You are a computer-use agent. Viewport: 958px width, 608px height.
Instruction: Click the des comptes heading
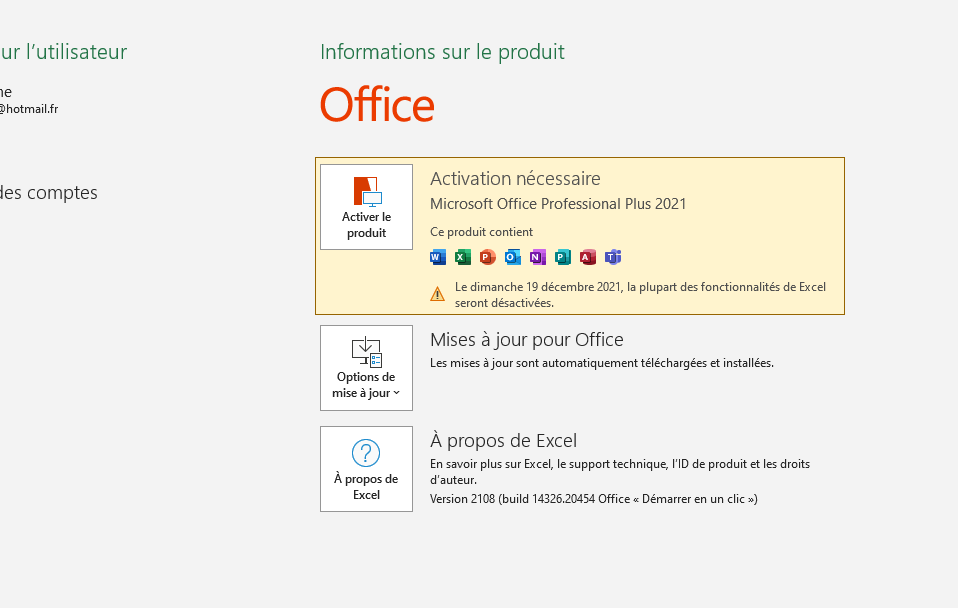(x=49, y=192)
